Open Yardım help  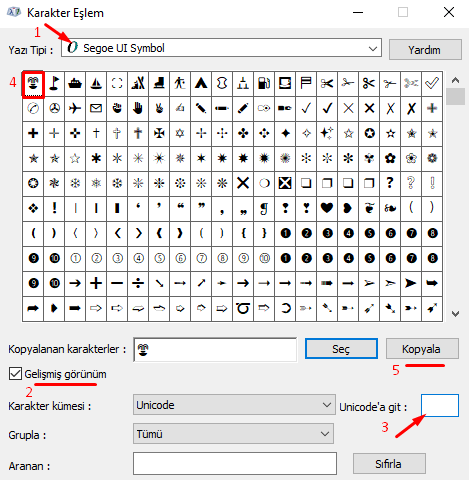pos(425,50)
